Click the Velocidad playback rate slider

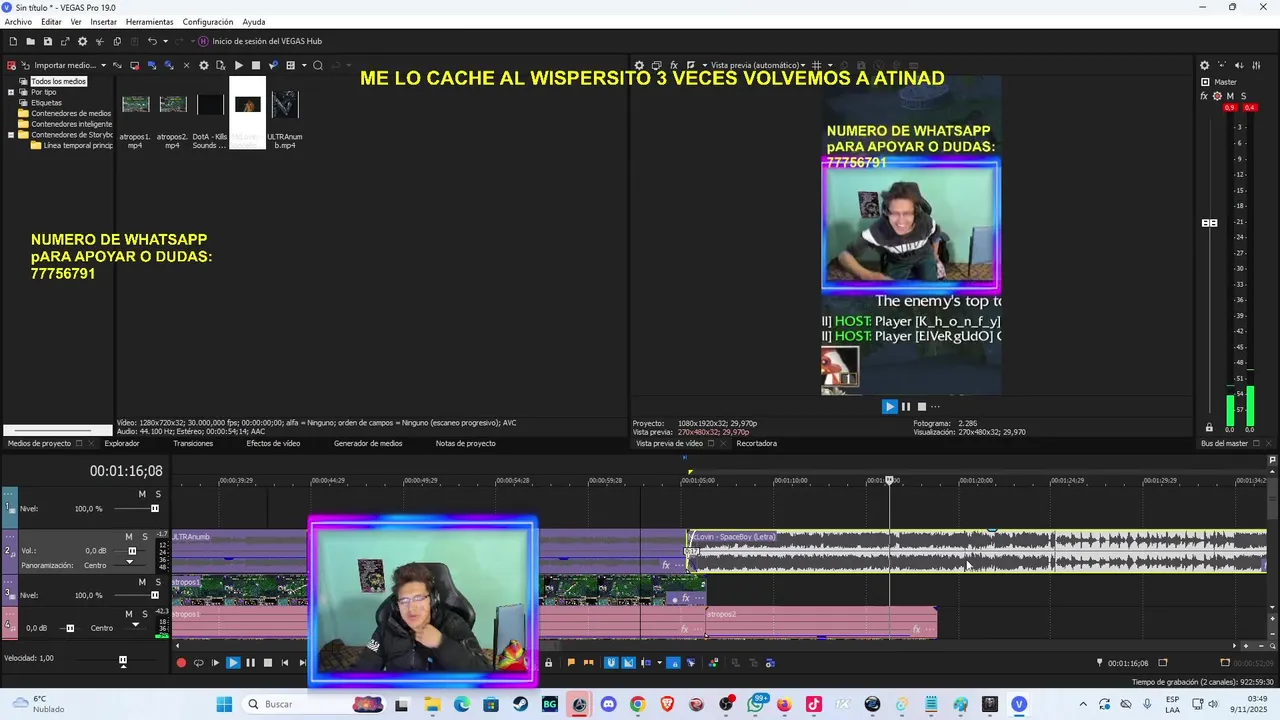(x=123, y=660)
